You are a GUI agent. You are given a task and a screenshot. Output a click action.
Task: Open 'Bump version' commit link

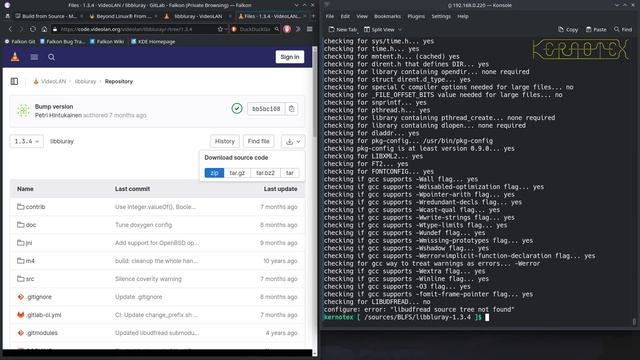54,107
